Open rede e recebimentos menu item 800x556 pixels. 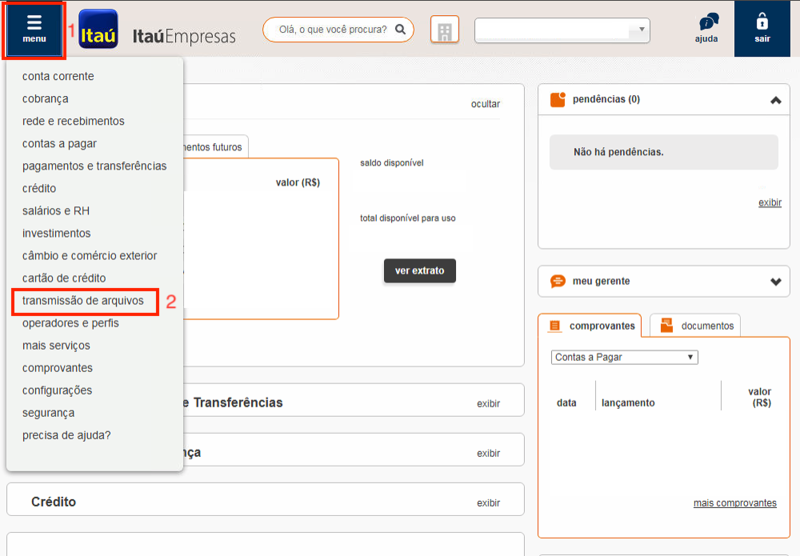pos(73,121)
